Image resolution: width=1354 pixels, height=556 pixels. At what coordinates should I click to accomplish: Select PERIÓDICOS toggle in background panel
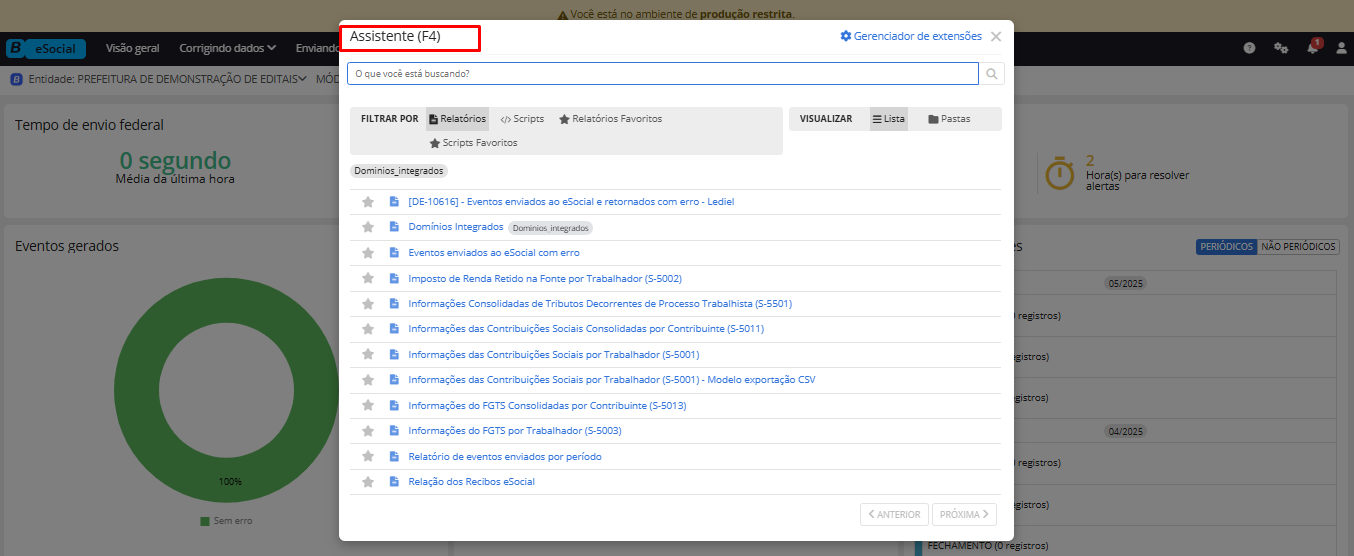point(1226,247)
